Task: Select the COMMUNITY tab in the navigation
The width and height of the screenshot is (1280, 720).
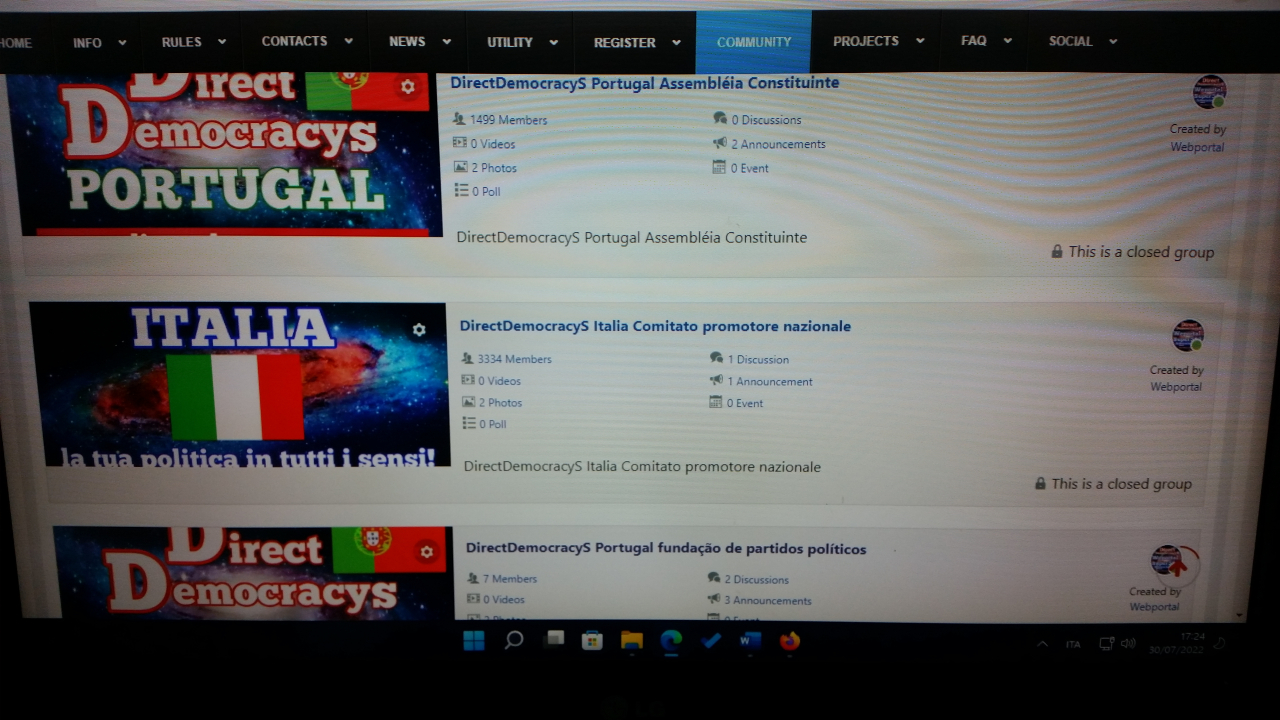Action: point(753,42)
